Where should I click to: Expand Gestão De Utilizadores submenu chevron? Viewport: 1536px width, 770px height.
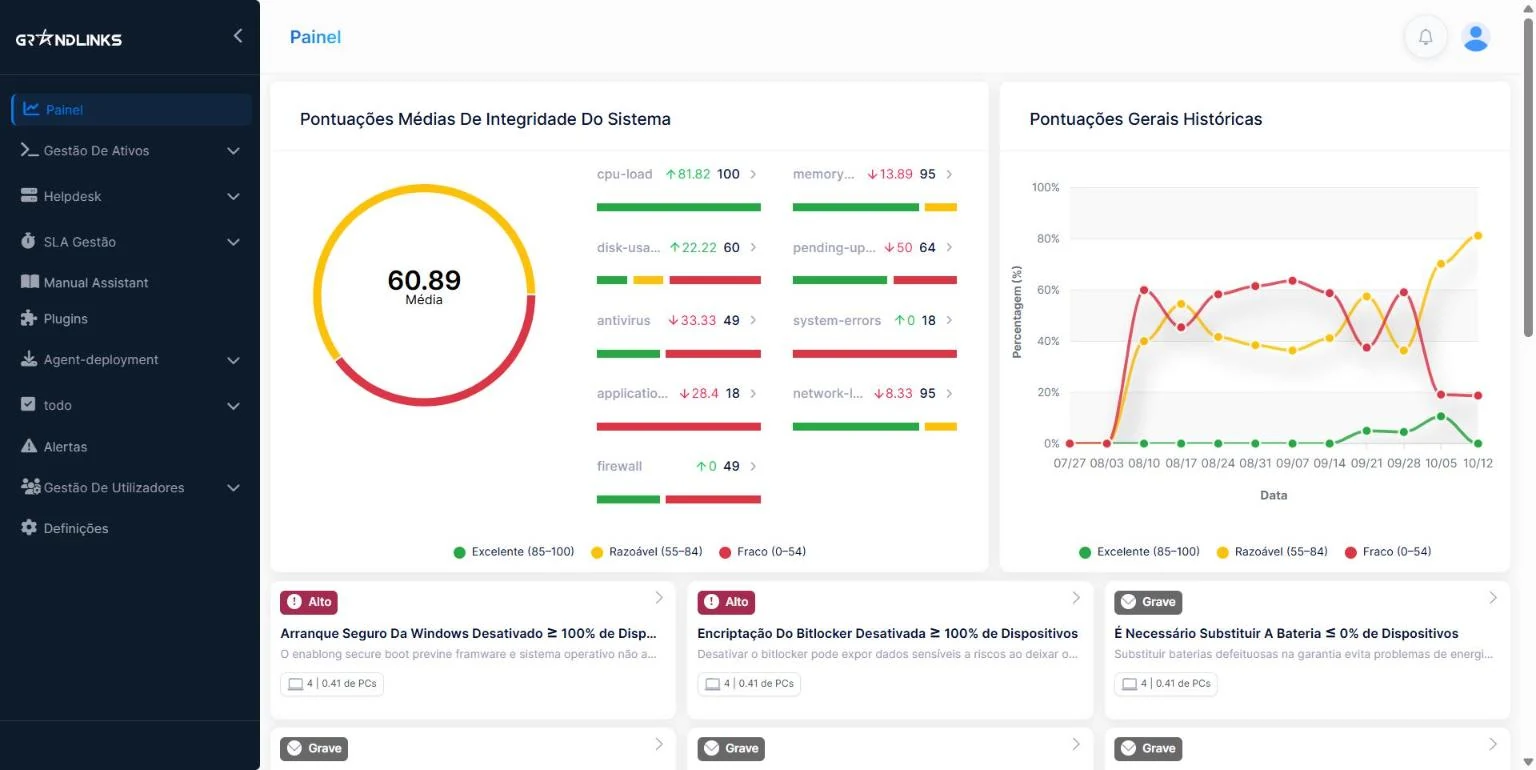coord(233,488)
